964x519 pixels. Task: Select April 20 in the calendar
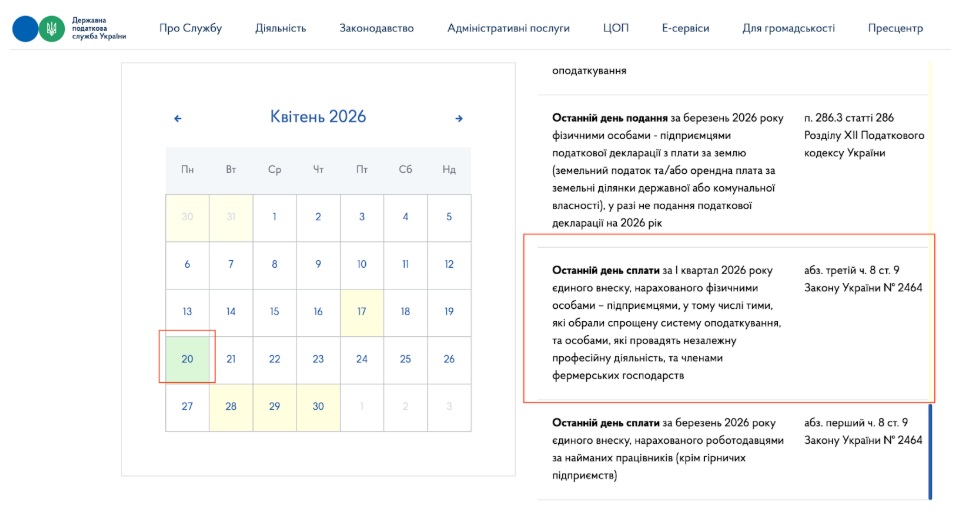(x=187, y=359)
